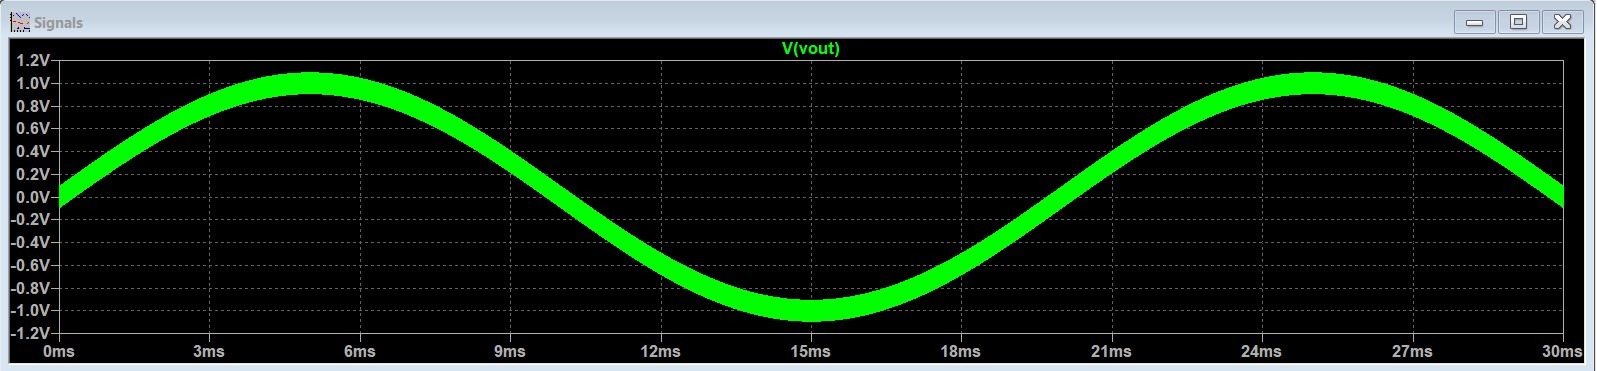This screenshot has height=371, width=1597.
Task: Click the V(vout) trace label
Action: pos(810,48)
